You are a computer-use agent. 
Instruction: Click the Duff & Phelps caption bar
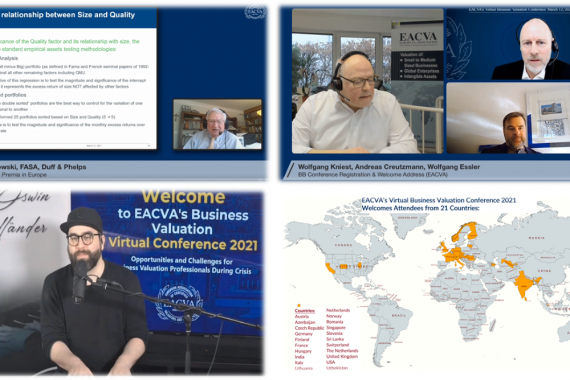click(x=133, y=170)
